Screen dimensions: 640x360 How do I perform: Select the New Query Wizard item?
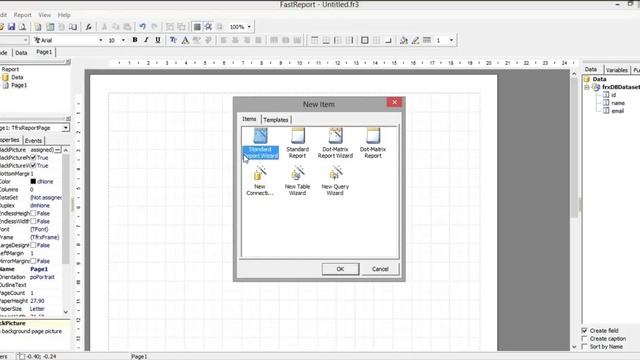click(335, 181)
